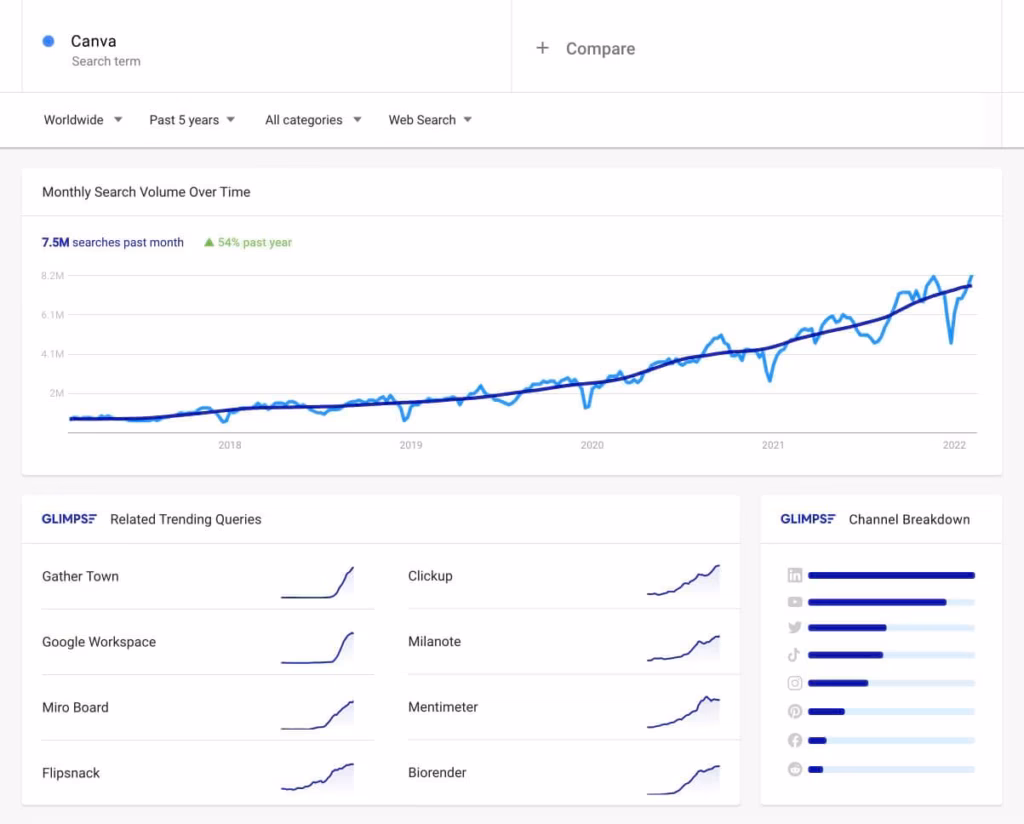The image size is (1024, 824).
Task: Select the Pinterest channel icon
Action: click(794, 711)
